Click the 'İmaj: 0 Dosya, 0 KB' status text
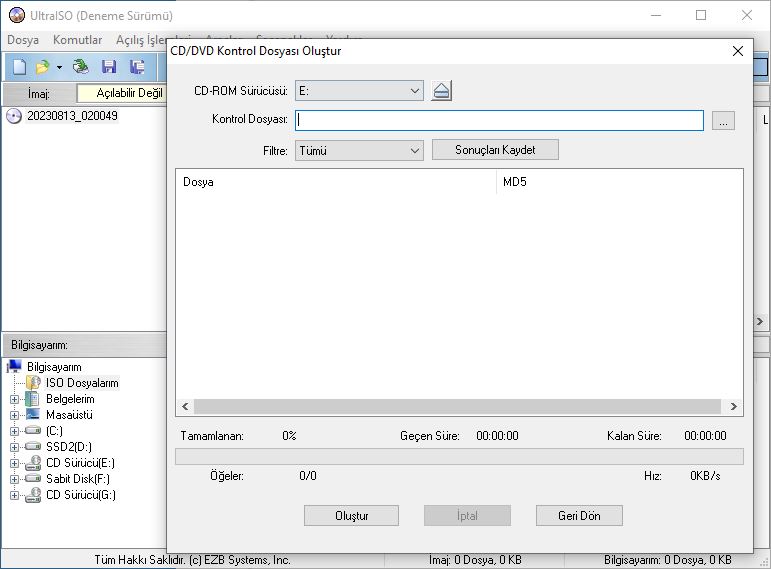The image size is (771, 569). click(475, 560)
